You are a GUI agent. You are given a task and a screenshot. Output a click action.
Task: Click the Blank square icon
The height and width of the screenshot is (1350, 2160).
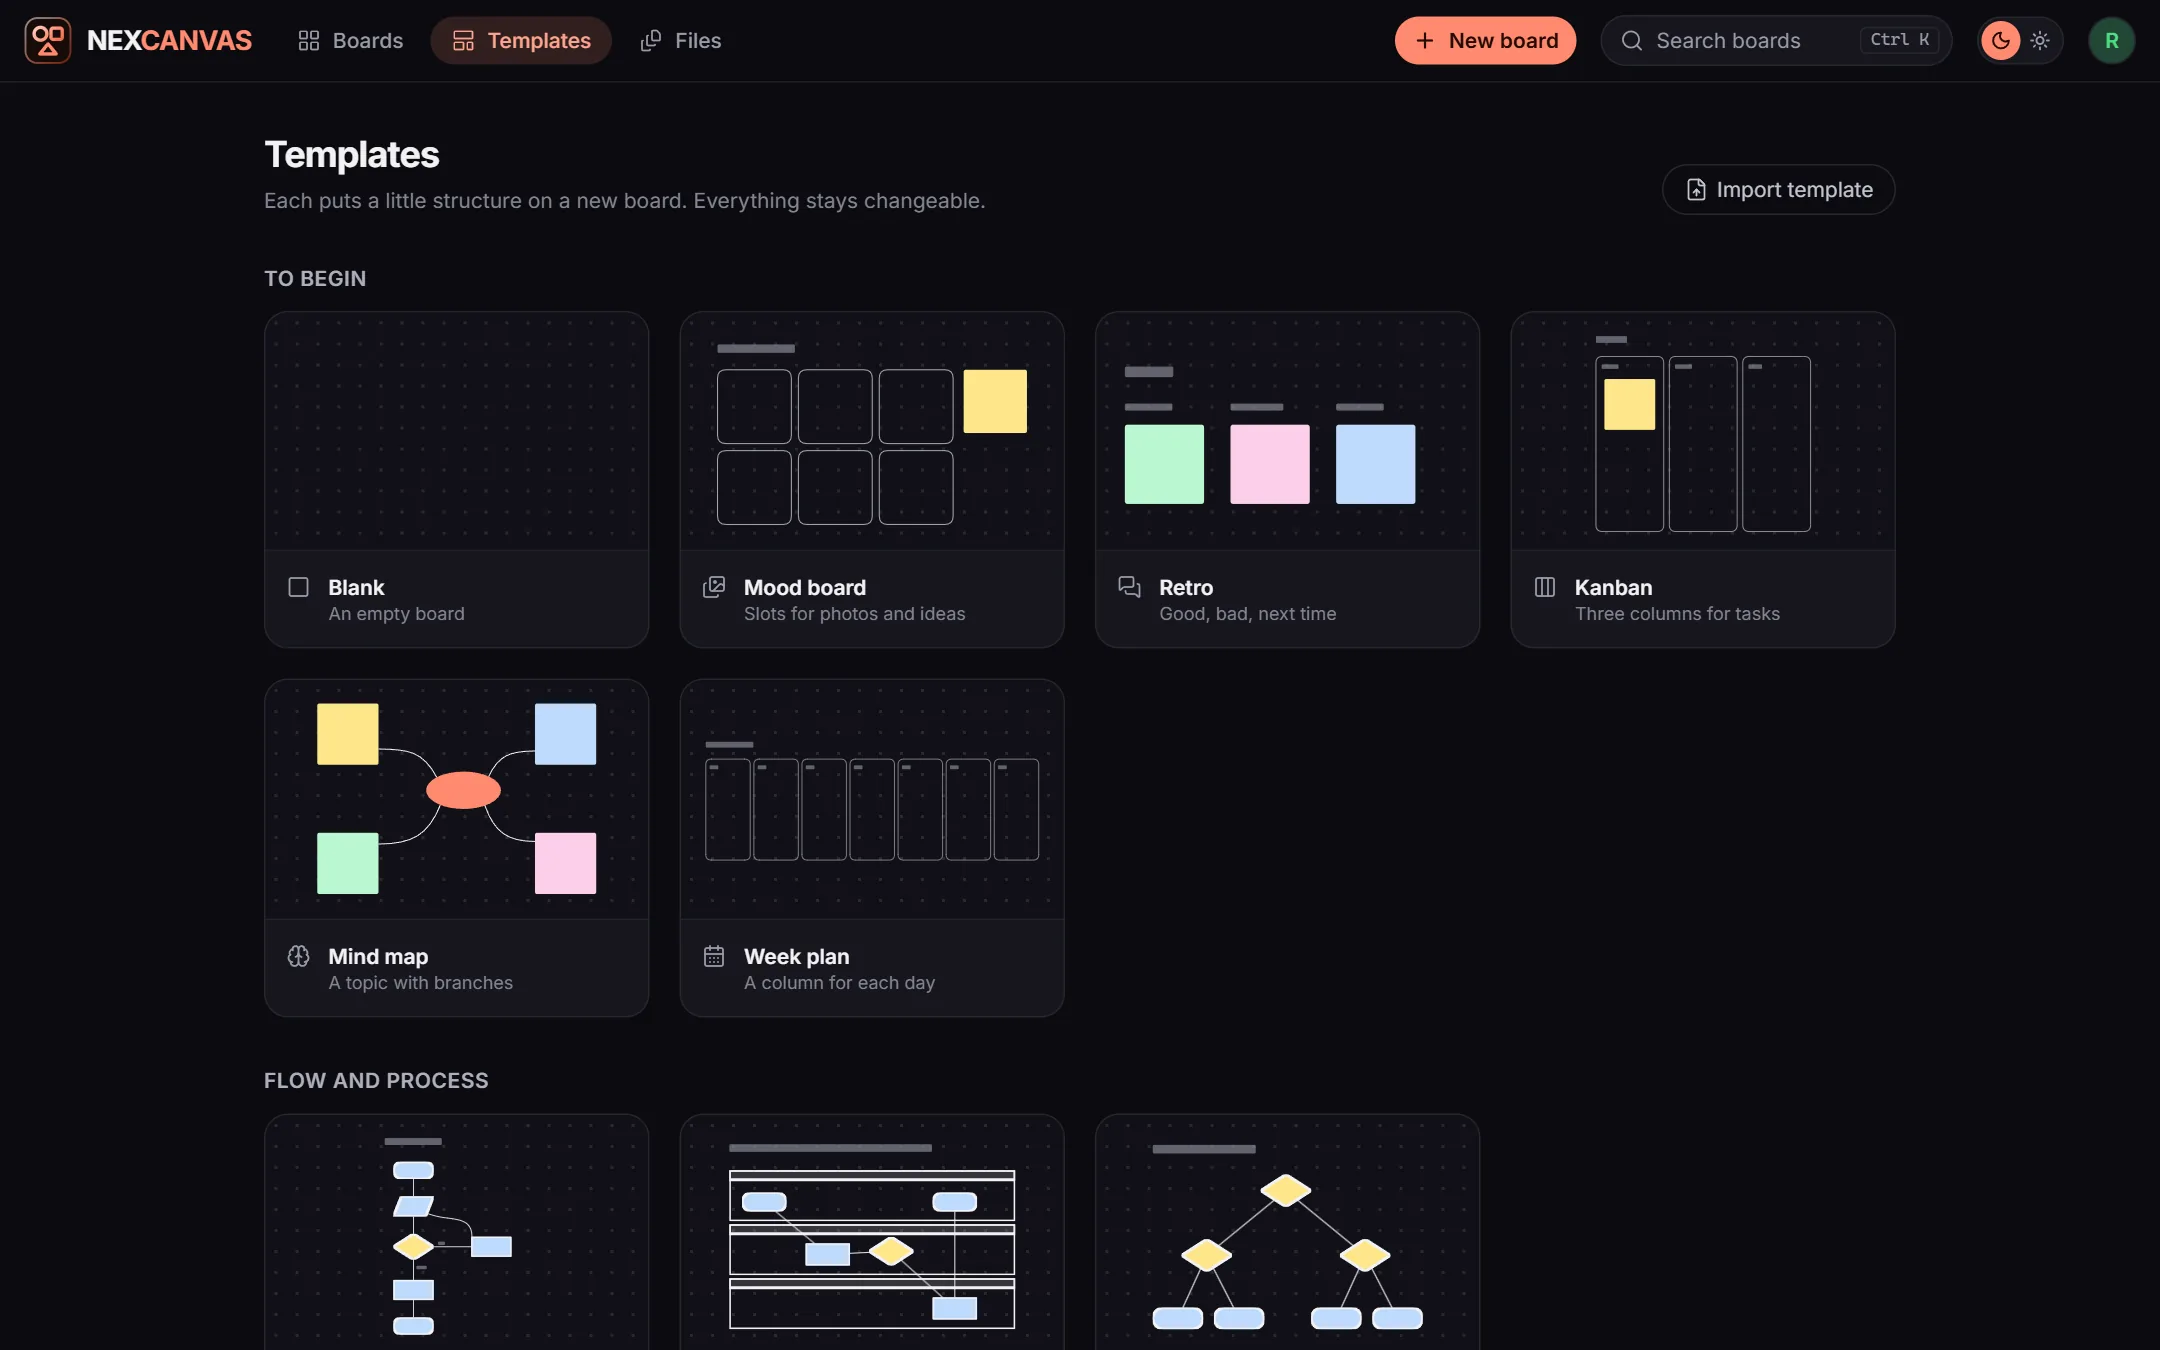[298, 587]
